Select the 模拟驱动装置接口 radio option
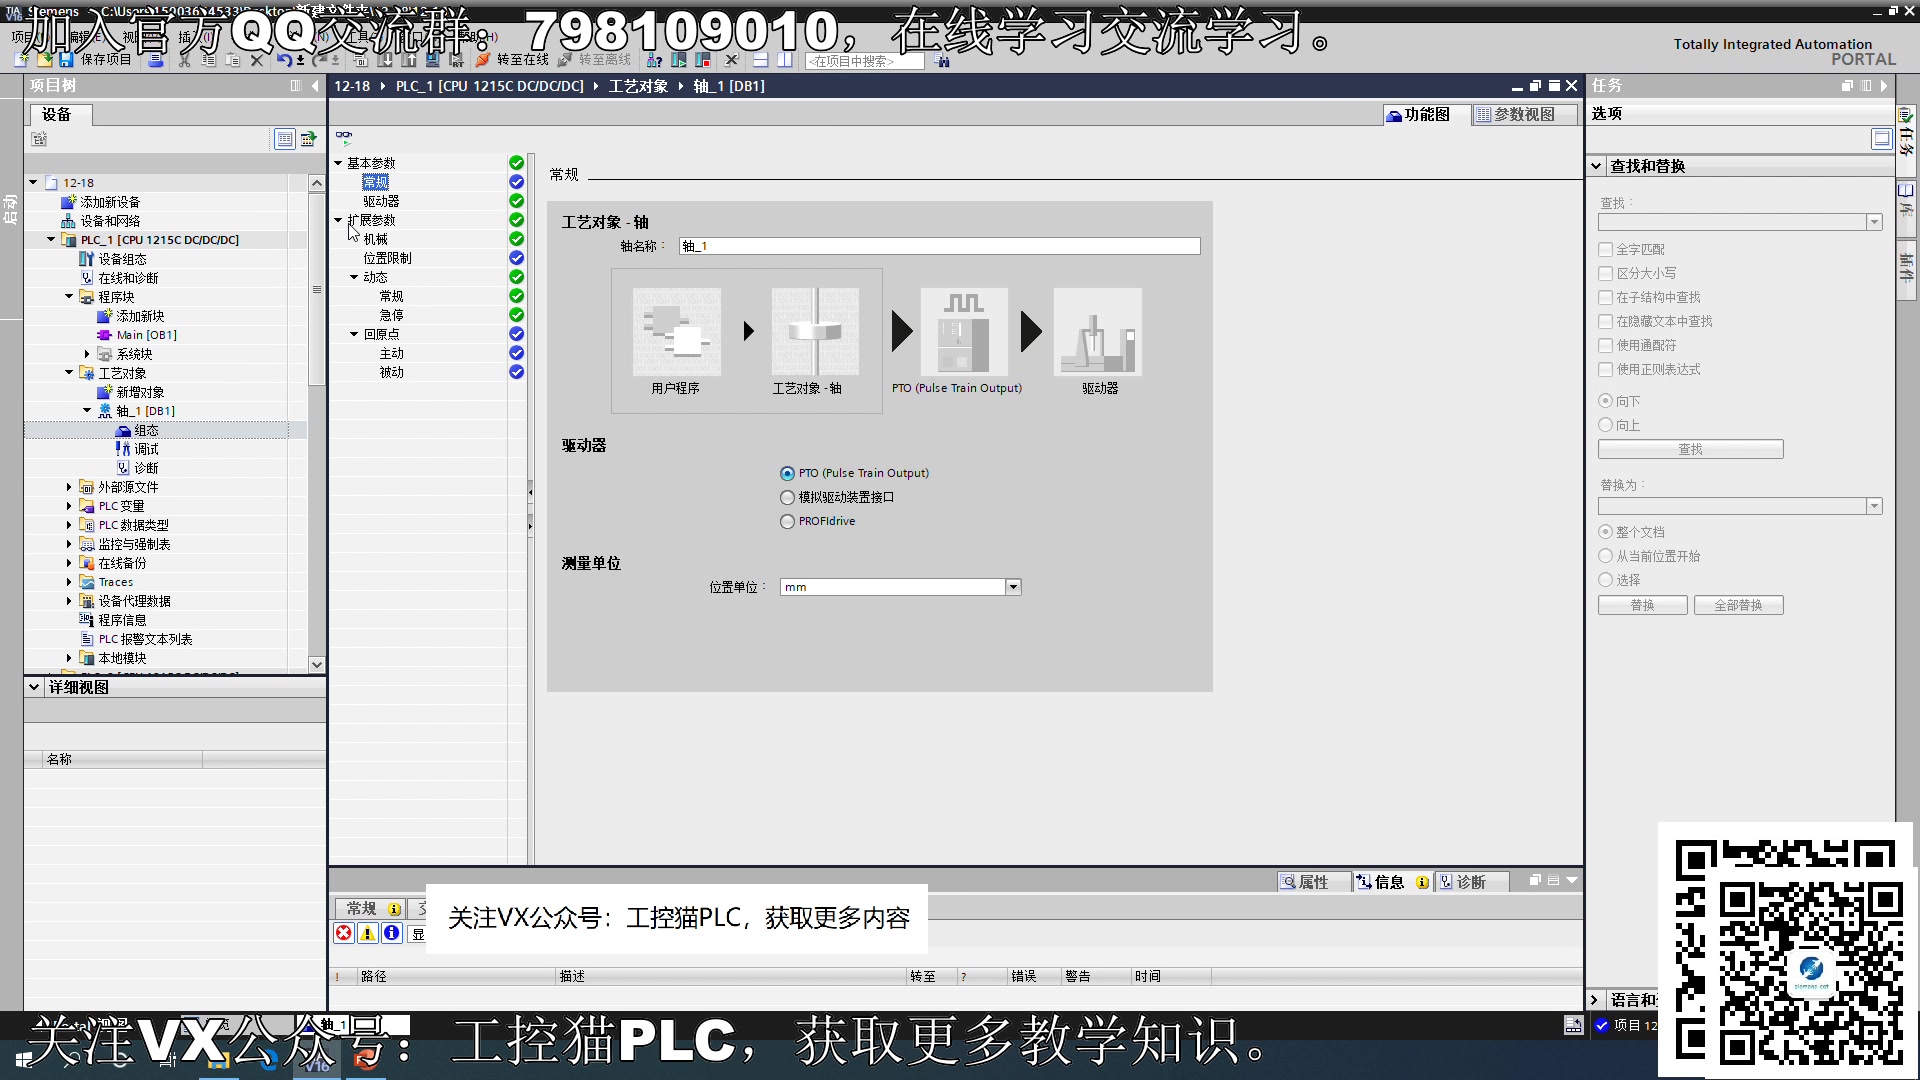Image resolution: width=1920 pixels, height=1080 pixels. [x=788, y=497]
